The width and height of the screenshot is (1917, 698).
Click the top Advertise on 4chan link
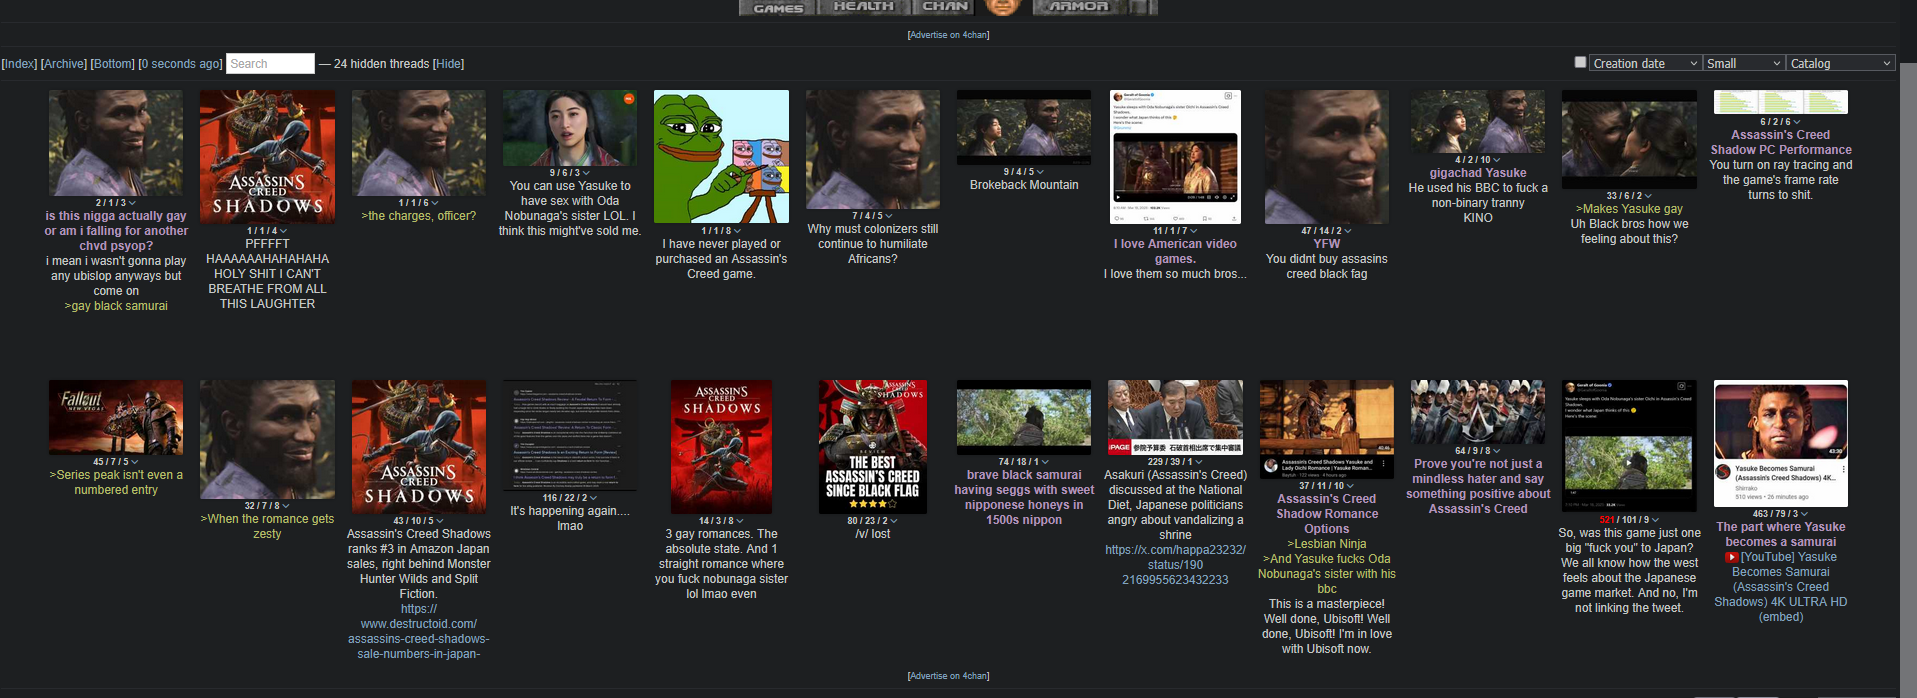[948, 35]
